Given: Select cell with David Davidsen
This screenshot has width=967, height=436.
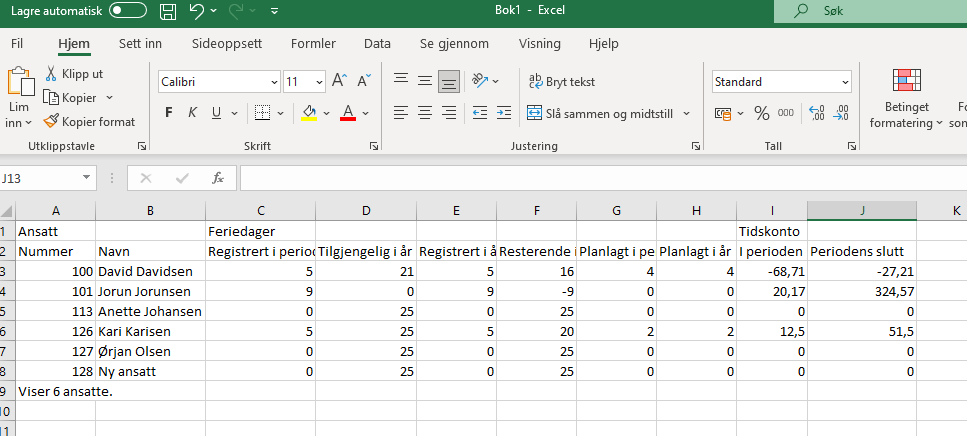Looking at the screenshot, I should point(150,271).
